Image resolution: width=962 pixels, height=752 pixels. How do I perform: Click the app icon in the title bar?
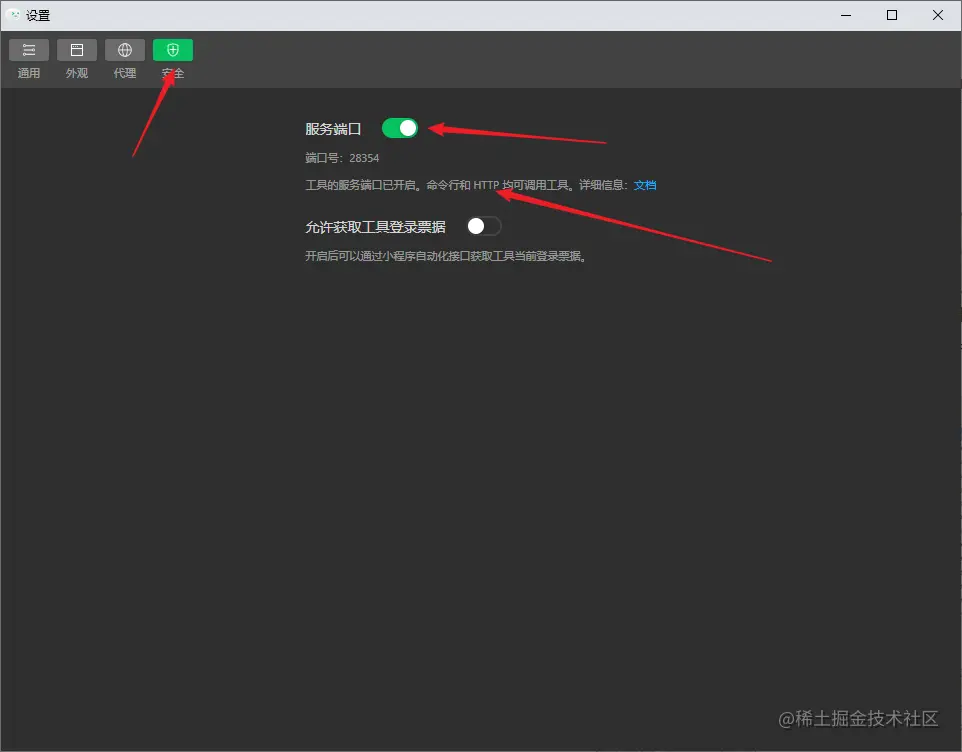[13, 15]
